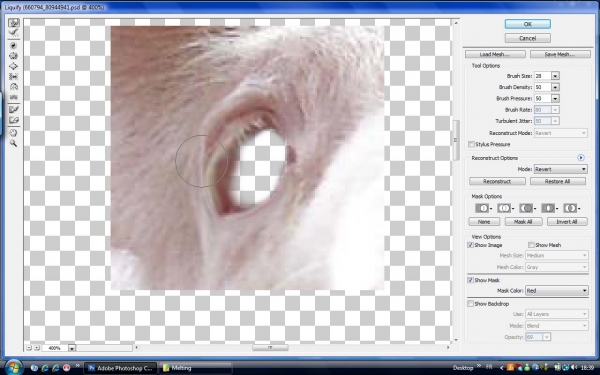Open the Windows Start orb

point(14,368)
